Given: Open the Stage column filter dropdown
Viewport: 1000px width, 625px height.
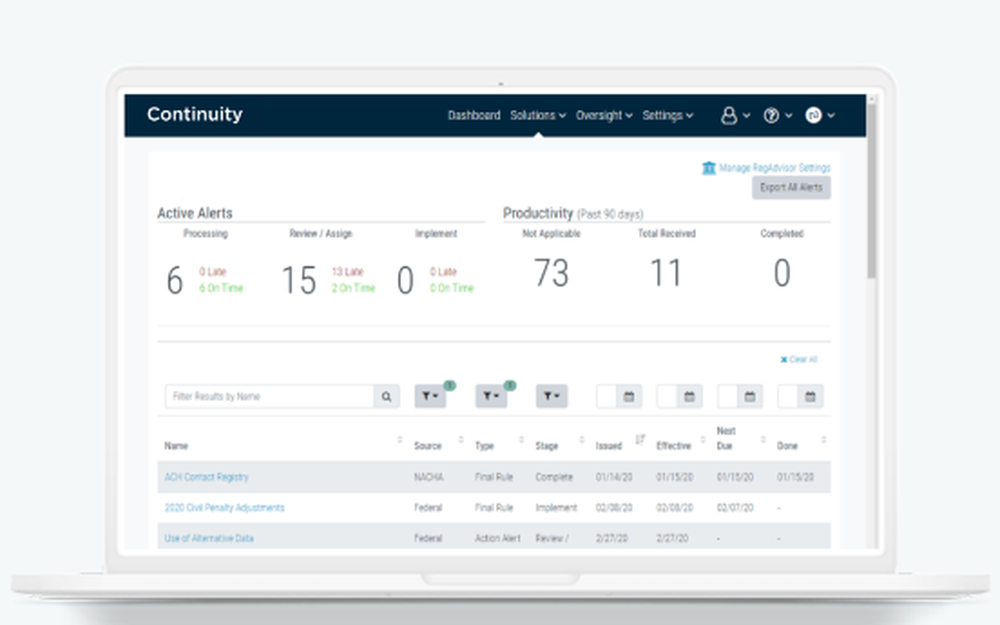Looking at the screenshot, I should 551,397.
